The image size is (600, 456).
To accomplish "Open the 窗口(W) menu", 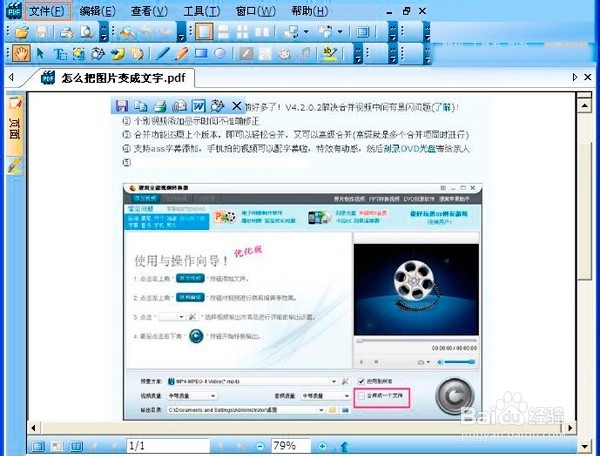I will pyautogui.click(x=255, y=11).
